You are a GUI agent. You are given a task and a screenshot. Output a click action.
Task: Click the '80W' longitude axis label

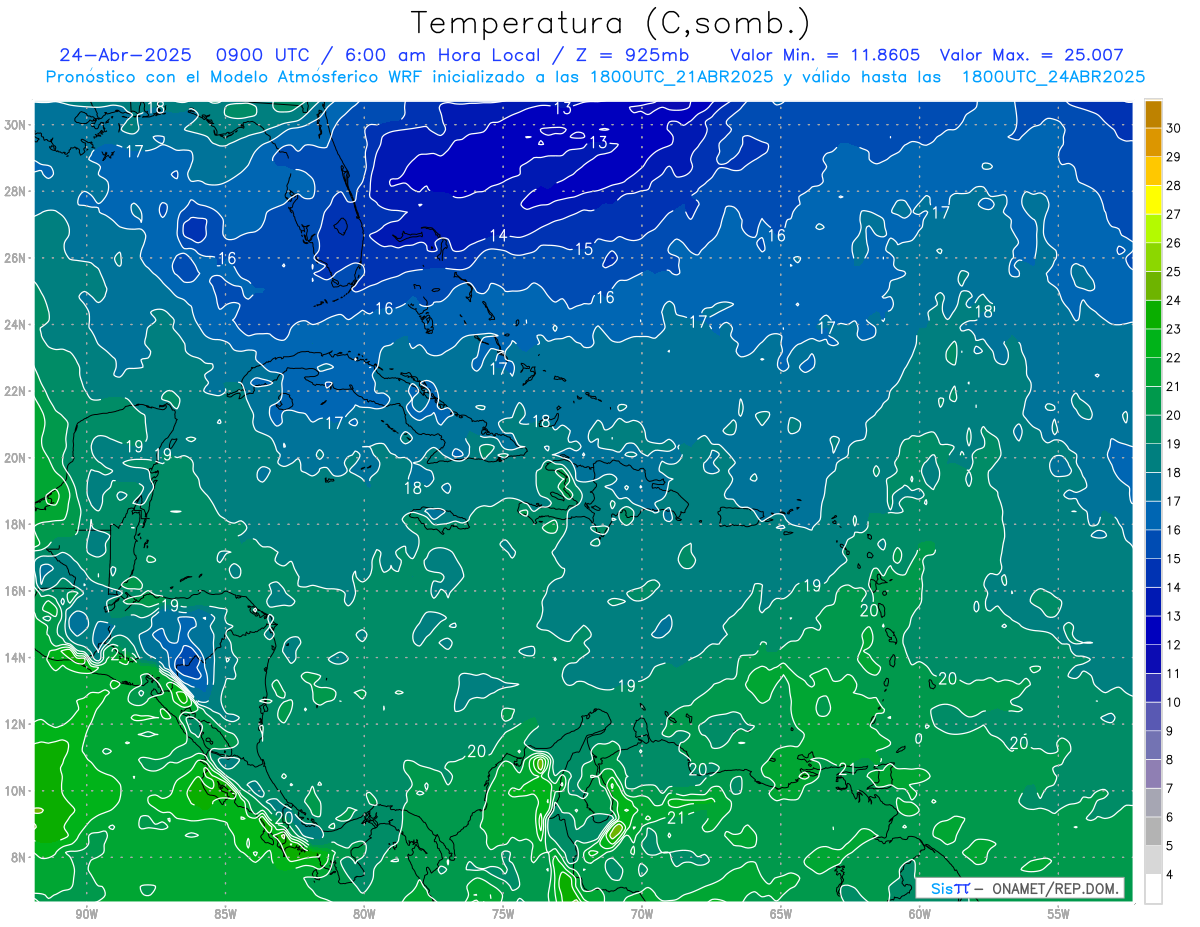(x=364, y=914)
